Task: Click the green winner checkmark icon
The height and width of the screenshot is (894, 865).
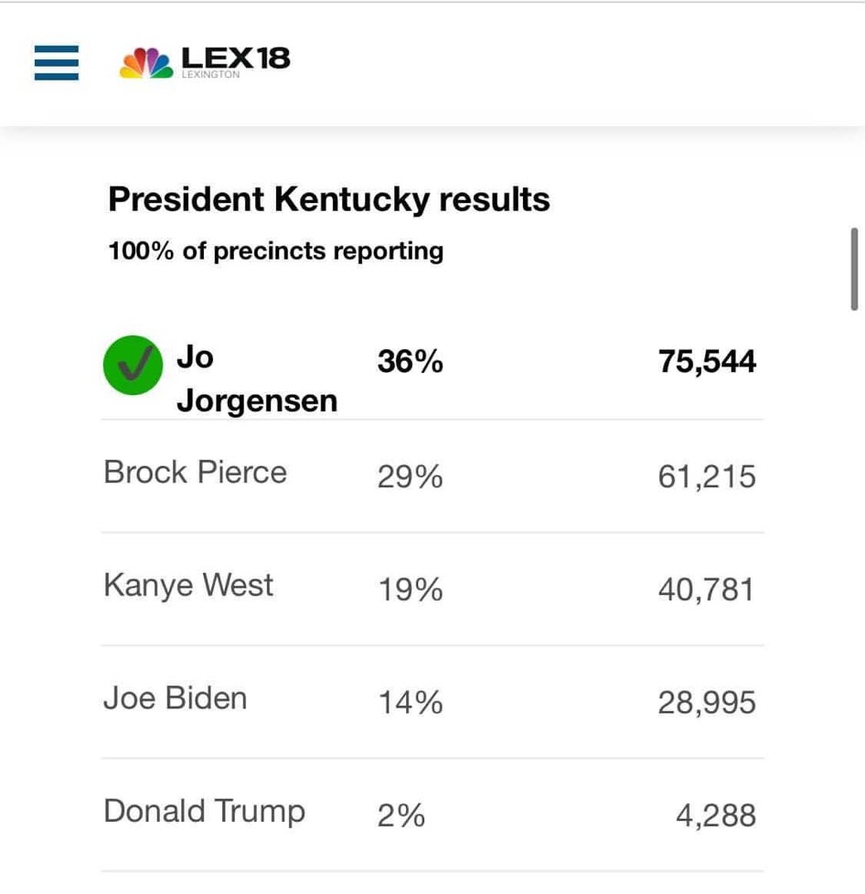Action: [x=133, y=365]
